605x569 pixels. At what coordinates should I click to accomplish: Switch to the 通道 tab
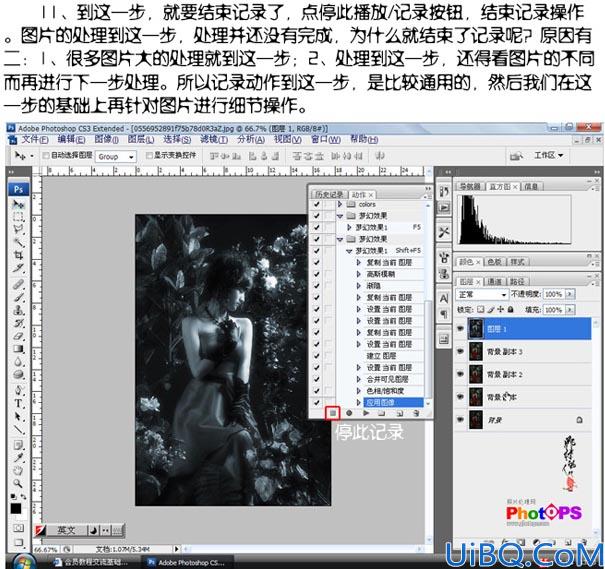click(x=494, y=282)
